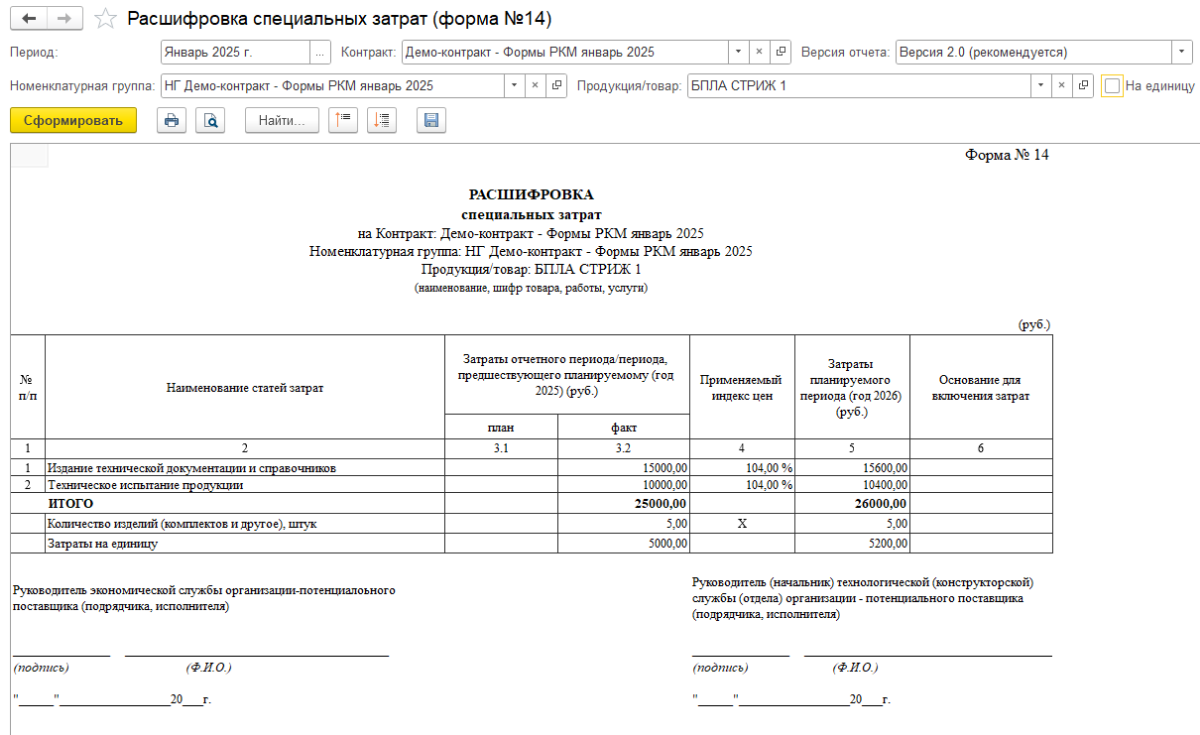This screenshot has width=1200, height=735.
Task: Go forward using the right arrow
Action: 63,19
